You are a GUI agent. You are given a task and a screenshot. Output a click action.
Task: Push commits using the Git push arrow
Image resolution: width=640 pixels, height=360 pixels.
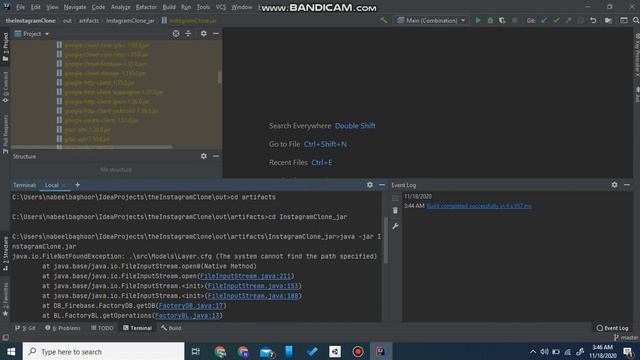[568, 20]
